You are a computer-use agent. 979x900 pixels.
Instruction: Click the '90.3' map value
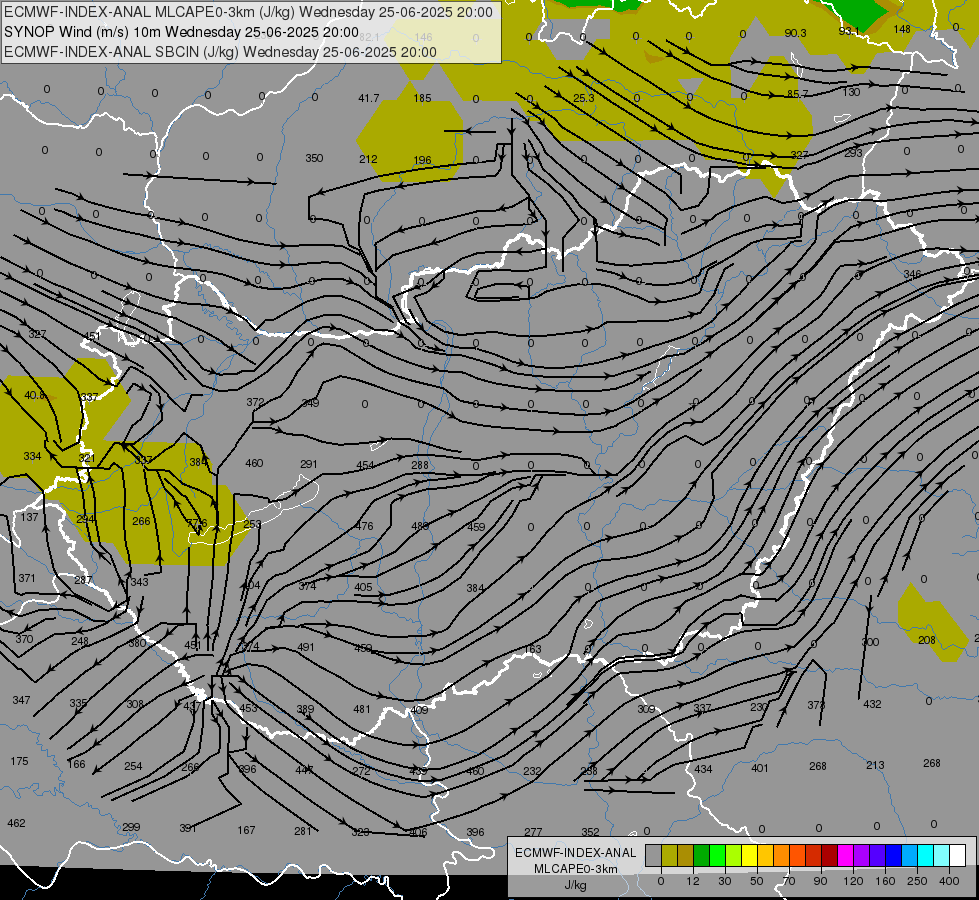click(795, 33)
